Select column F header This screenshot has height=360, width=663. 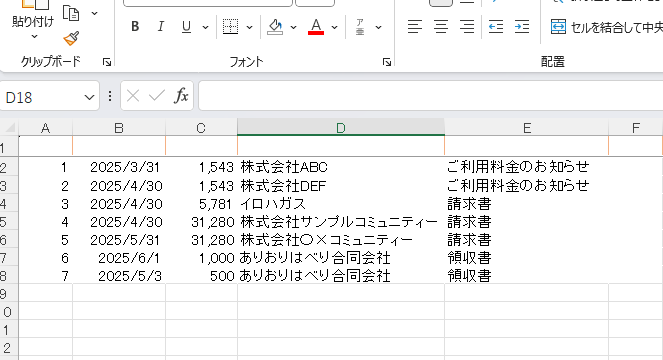click(636, 128)
